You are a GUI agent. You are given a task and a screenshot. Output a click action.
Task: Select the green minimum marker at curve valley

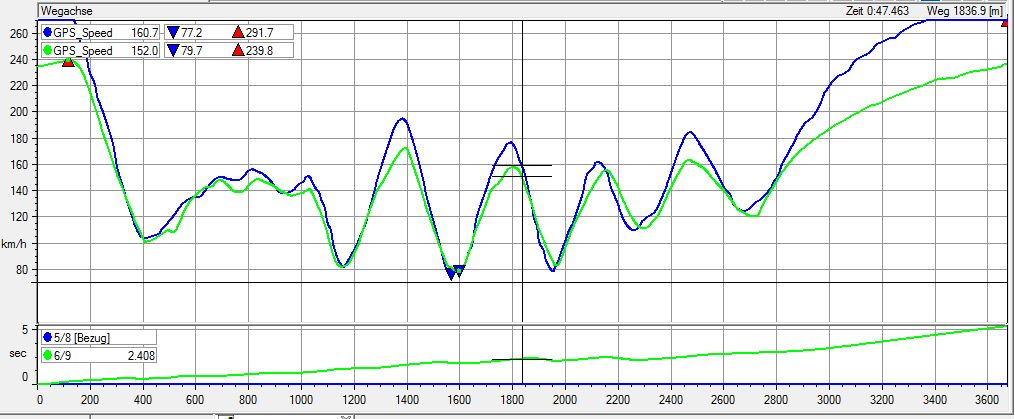click(x=459, y=270)
